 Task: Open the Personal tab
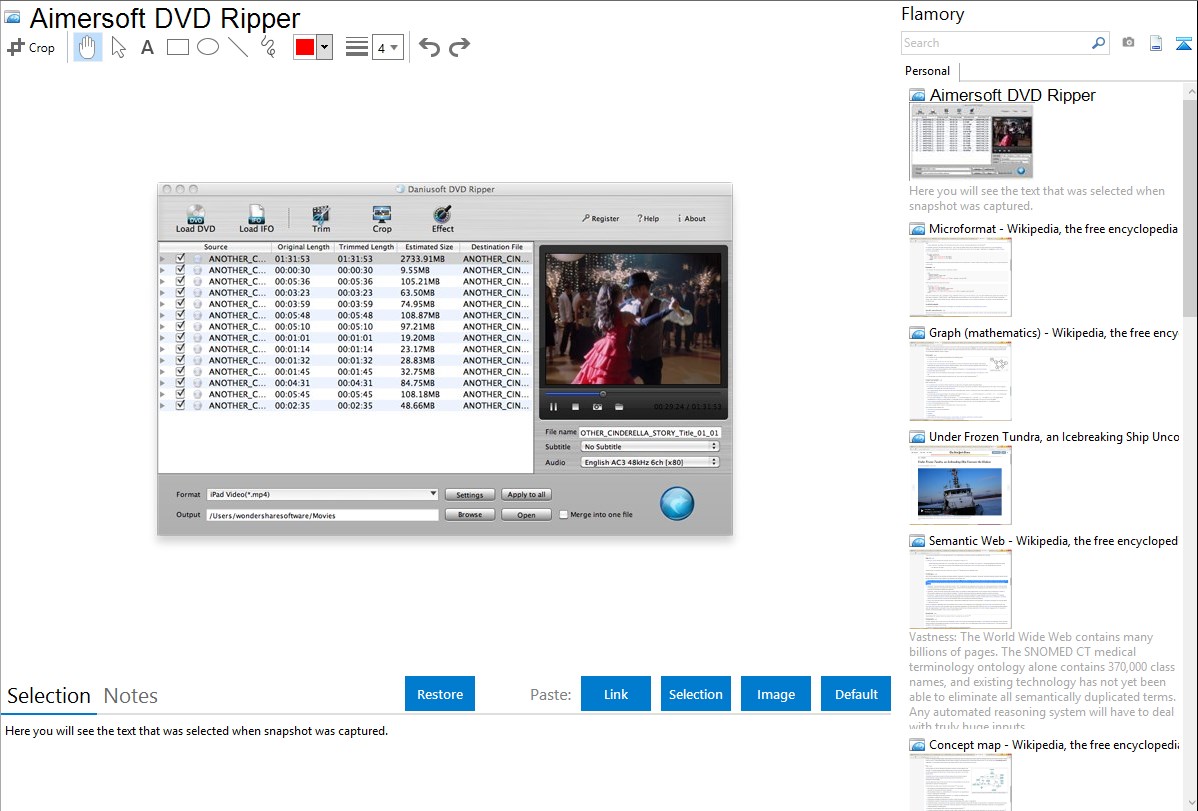click(x=927, y=71)
